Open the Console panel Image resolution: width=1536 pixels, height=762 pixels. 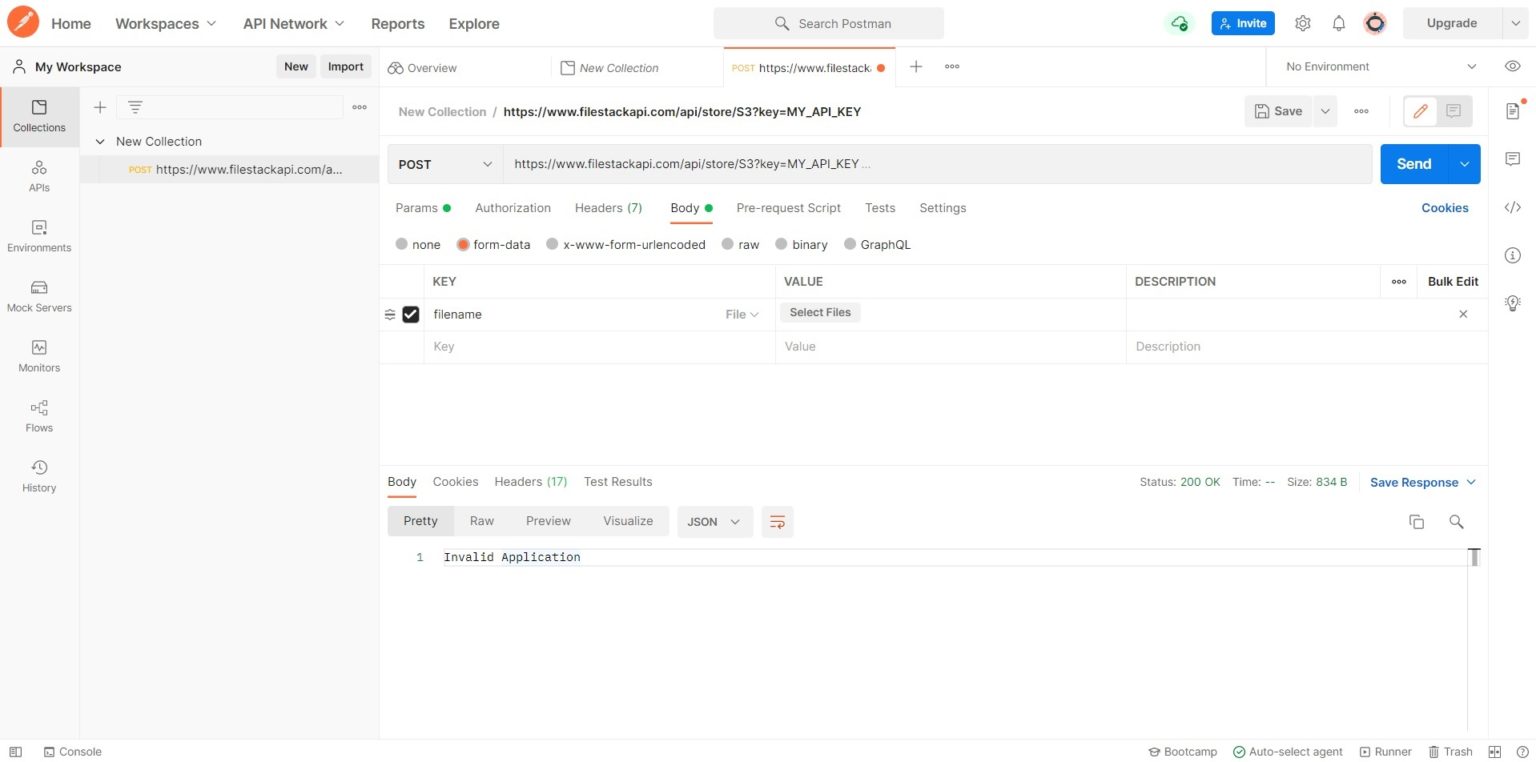point(72,751)
